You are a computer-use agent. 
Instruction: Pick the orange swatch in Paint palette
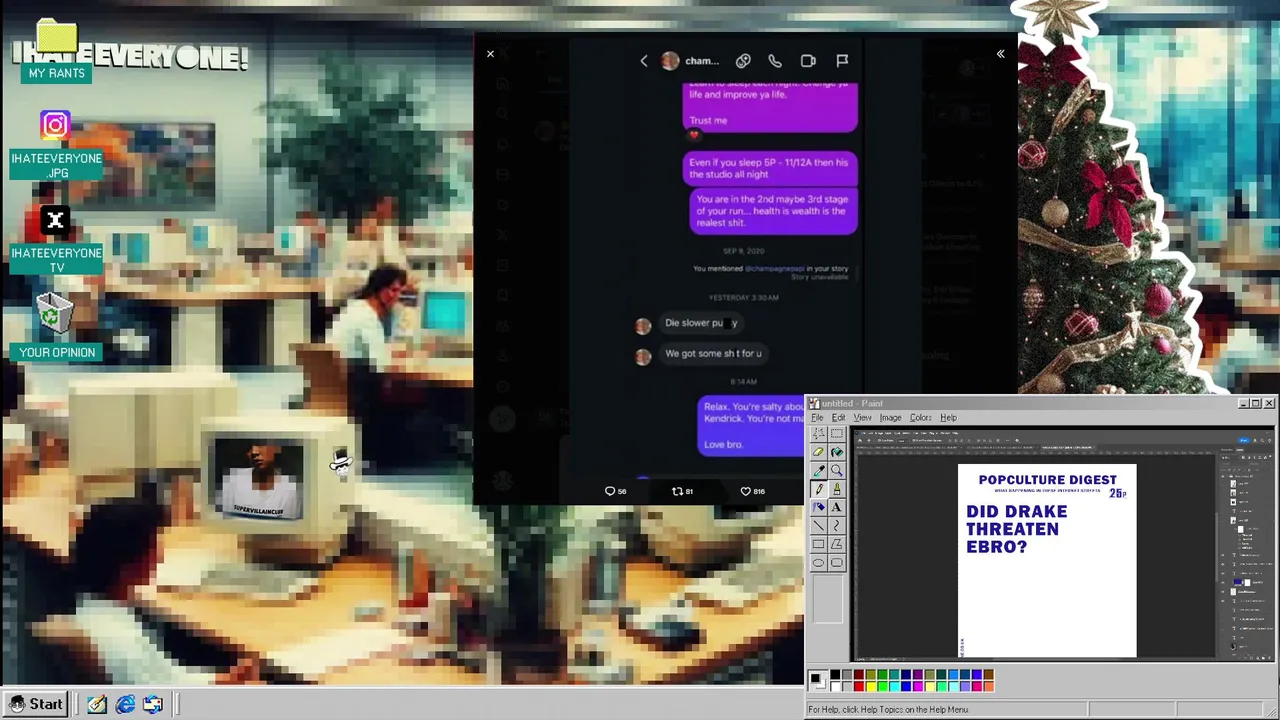click(988, 687)
